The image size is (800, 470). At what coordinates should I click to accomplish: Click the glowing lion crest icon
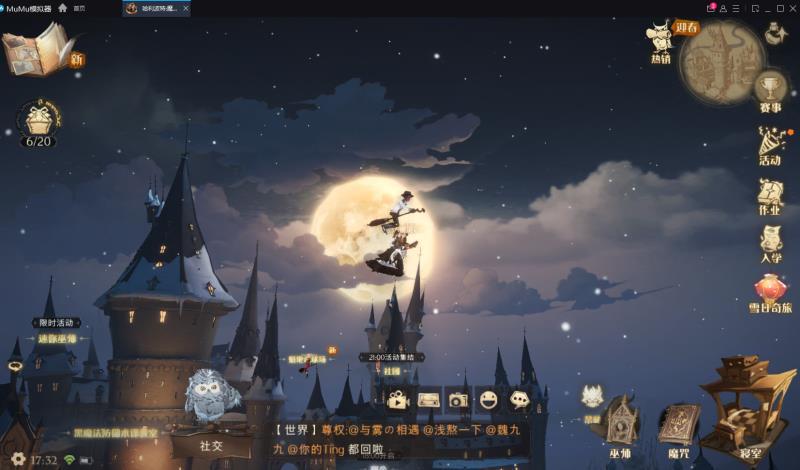592,397
